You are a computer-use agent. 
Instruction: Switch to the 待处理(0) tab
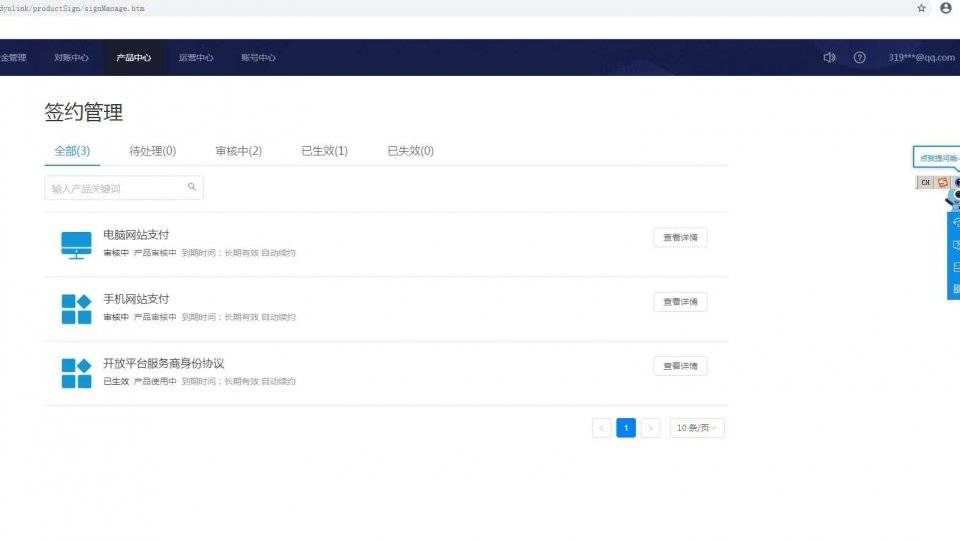click(x=152, y=151)
